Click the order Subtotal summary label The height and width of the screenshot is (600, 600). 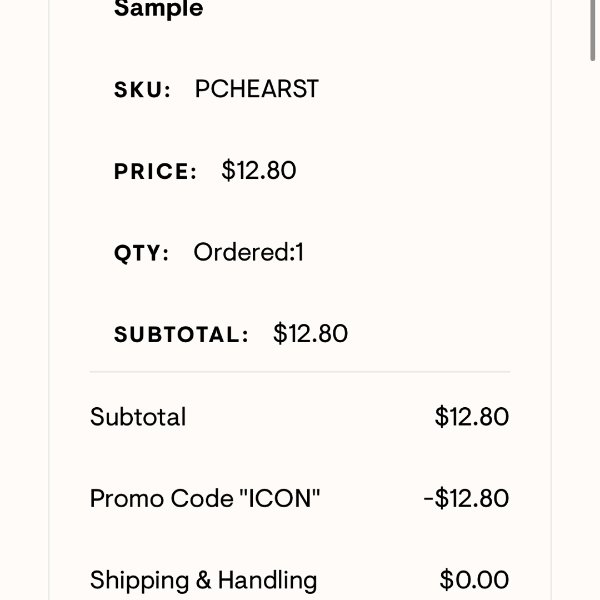138,417
